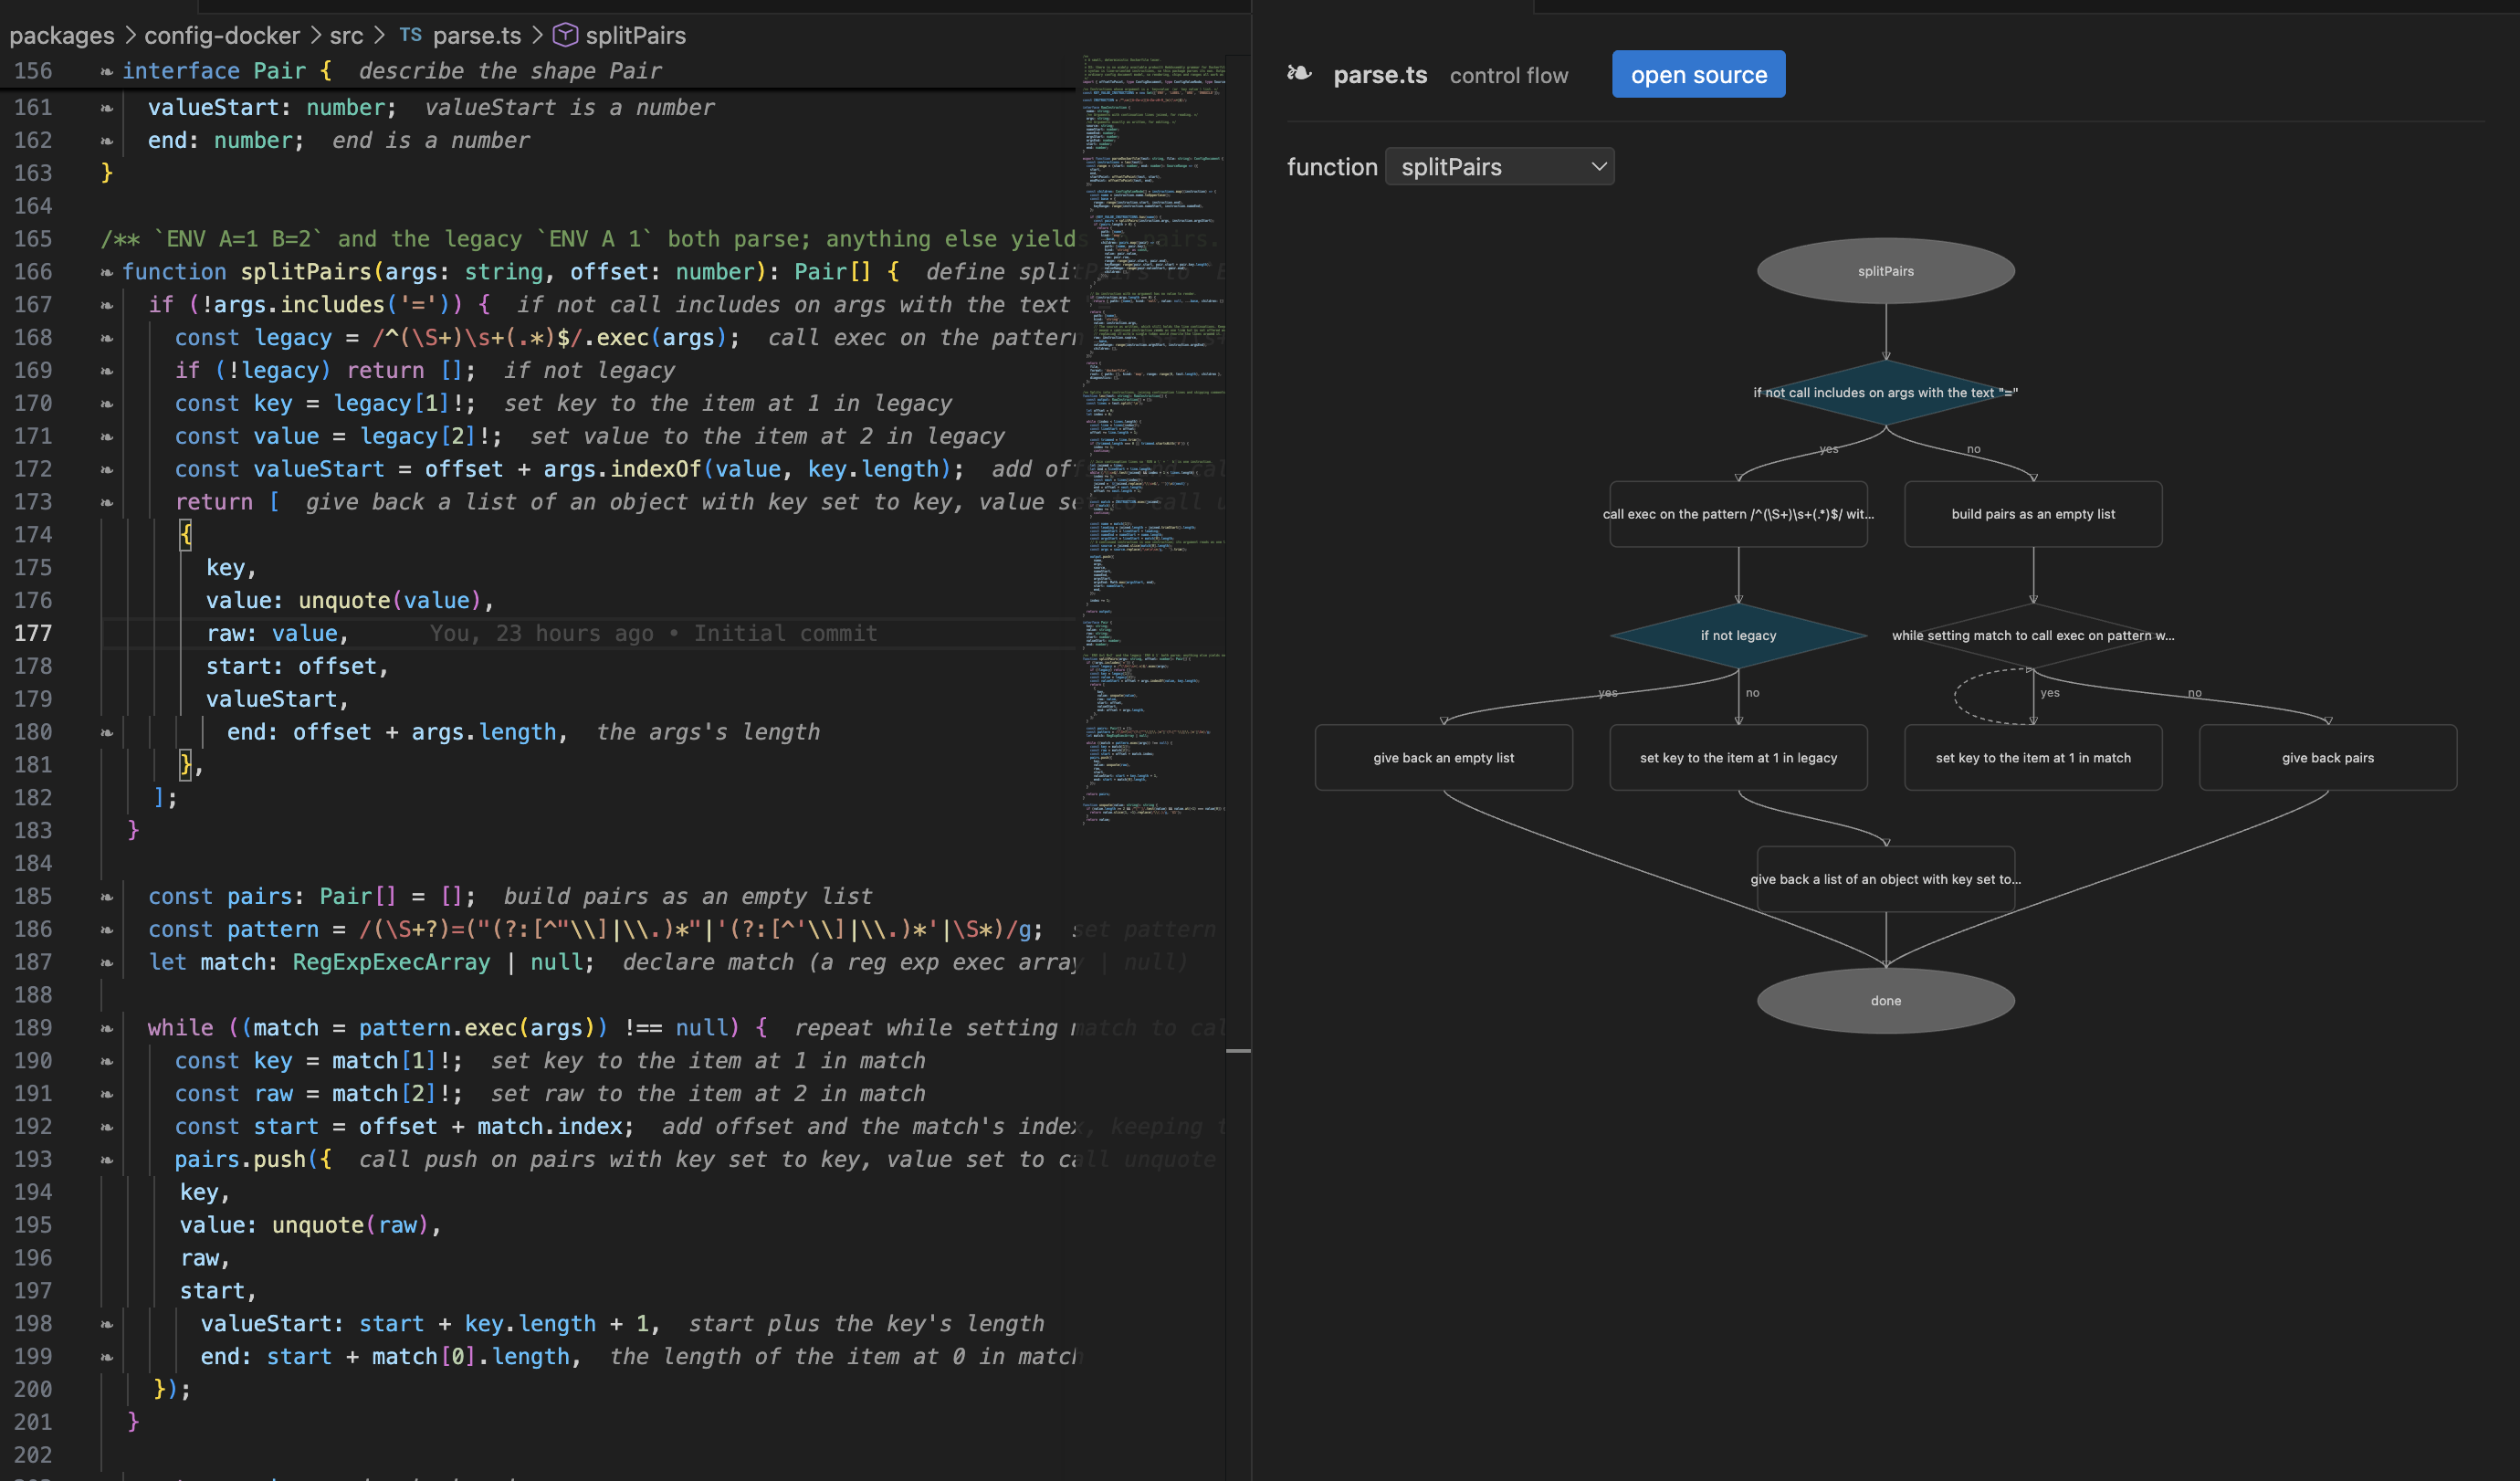2520x1481 pixels.
Task: Click the 'build pairs as an empty list' node
Action: pyautogui.click(x=2033, y=514)
